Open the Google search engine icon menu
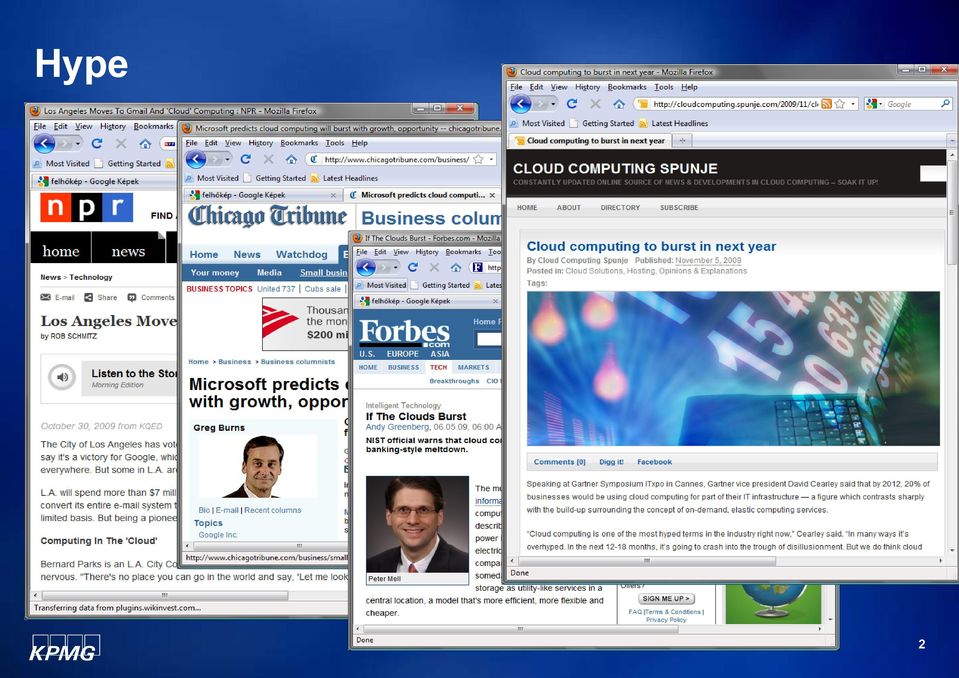The height and width of the screenshot is (678, 959). pyautogui.click(x=874, y=104)
